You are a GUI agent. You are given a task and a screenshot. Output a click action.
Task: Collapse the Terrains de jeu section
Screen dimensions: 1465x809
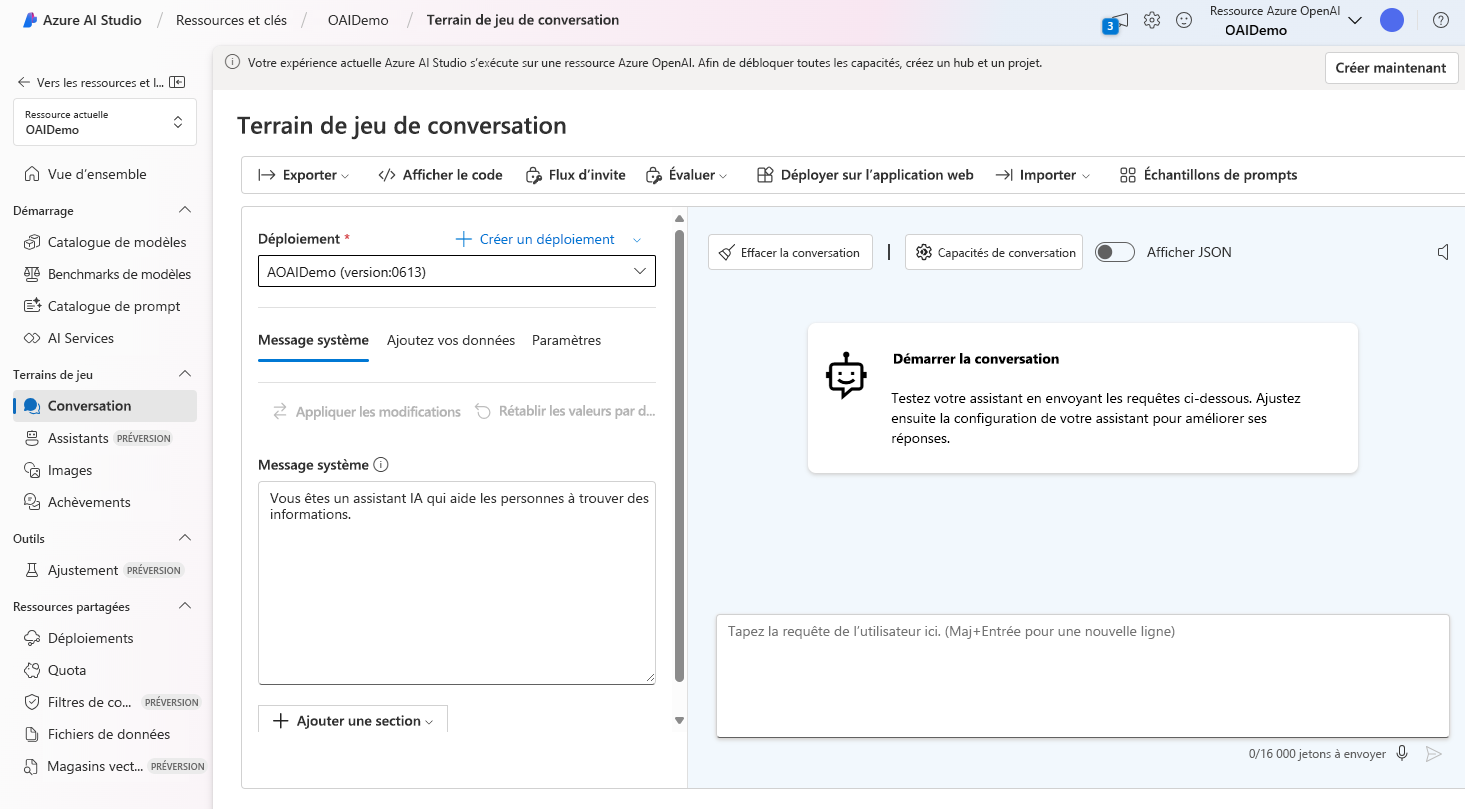point(184,374)
